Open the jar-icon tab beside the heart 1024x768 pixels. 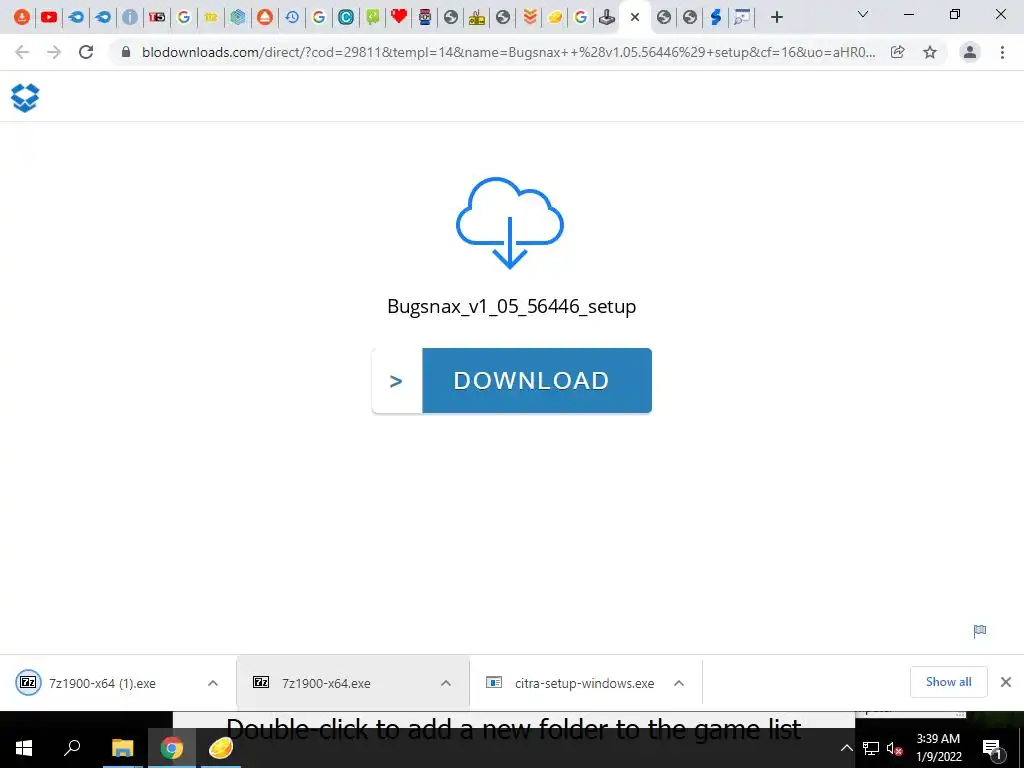[x=424, y=17]
